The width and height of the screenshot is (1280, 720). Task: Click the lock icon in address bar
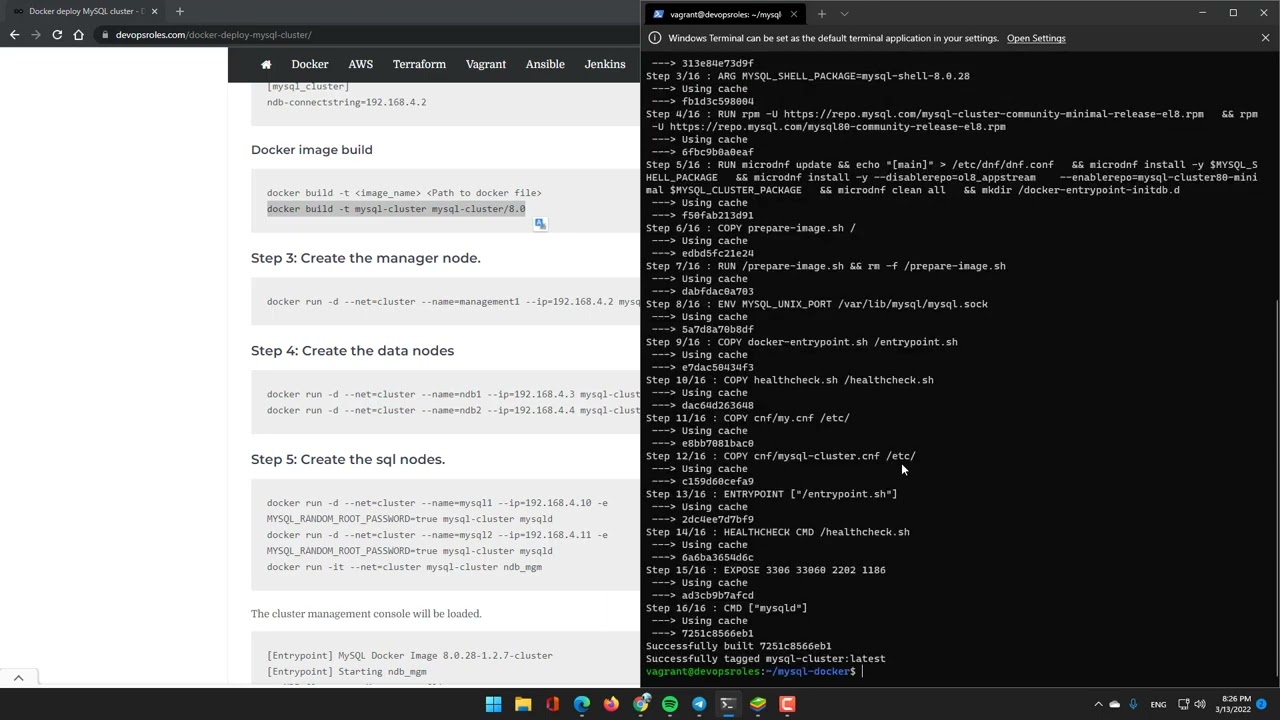tap(105, 35)
